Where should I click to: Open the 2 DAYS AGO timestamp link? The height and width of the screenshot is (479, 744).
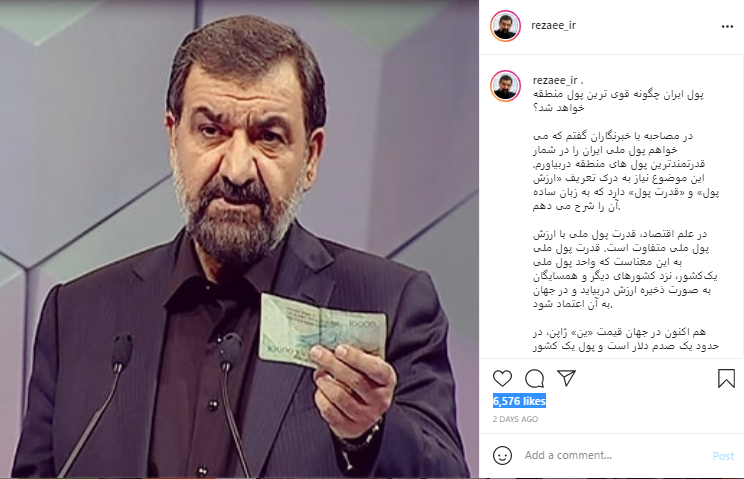tap(515, 419)
